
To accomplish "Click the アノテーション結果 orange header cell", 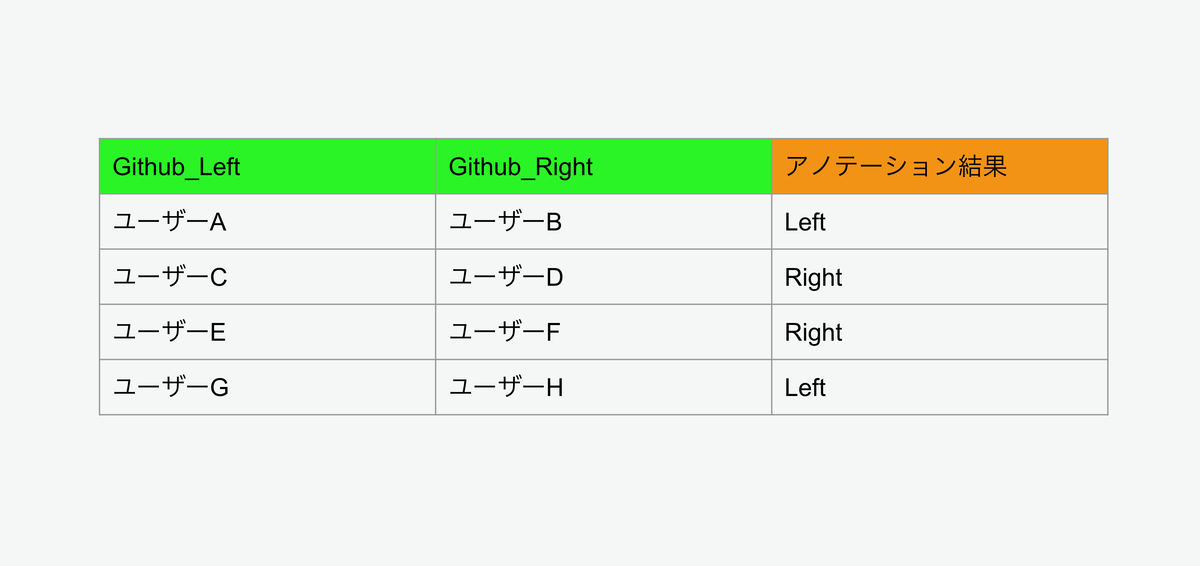I will (x=940, y=166).
